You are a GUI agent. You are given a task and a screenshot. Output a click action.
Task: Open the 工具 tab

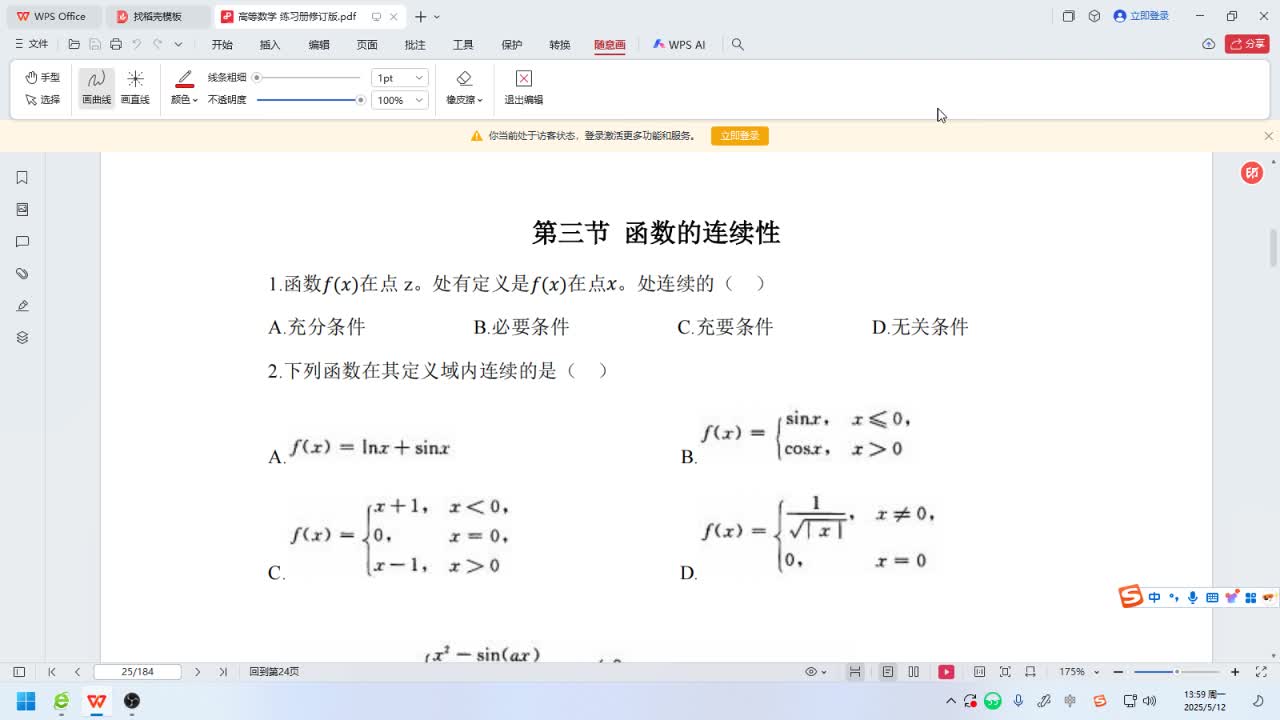[x=463, y=45]
